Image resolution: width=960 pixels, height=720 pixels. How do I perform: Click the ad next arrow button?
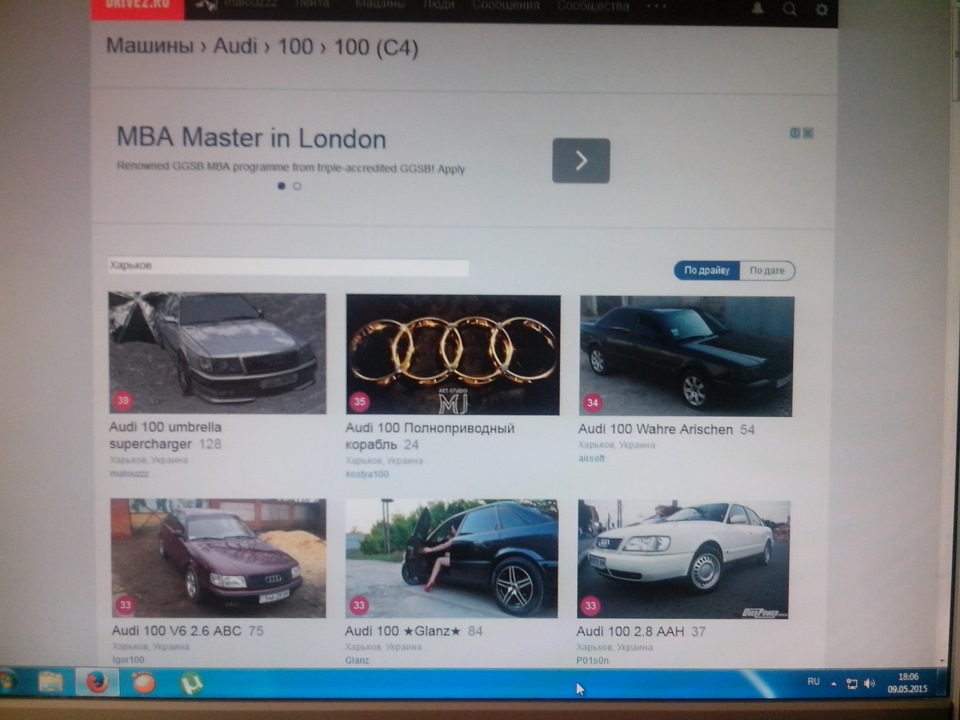(581, 160)
